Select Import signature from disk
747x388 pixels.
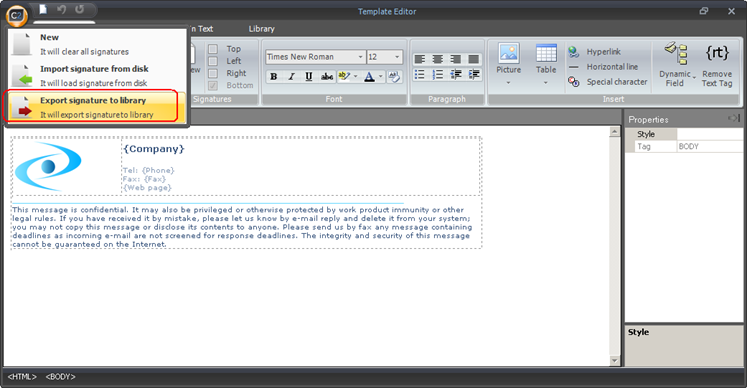coord(96,76)
